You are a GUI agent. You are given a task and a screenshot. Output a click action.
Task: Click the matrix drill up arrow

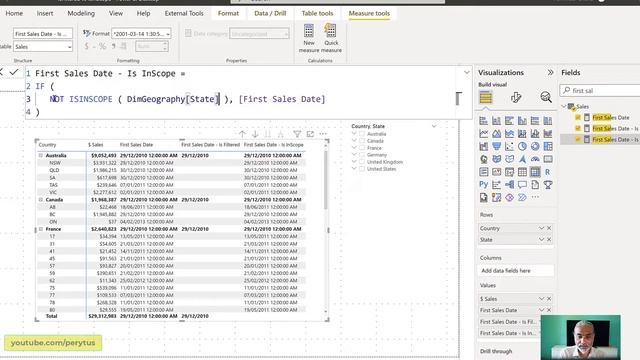pos(242,134)
